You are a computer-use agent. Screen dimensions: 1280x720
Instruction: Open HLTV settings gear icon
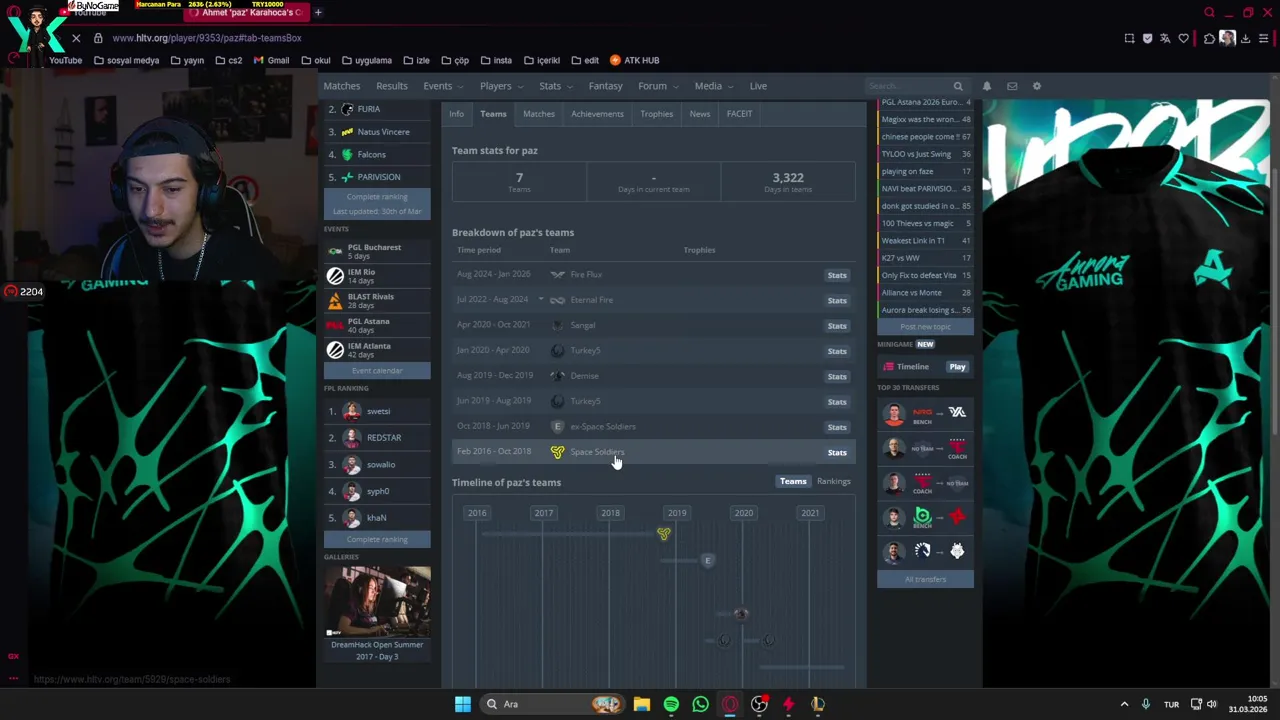click(1037, 86)
